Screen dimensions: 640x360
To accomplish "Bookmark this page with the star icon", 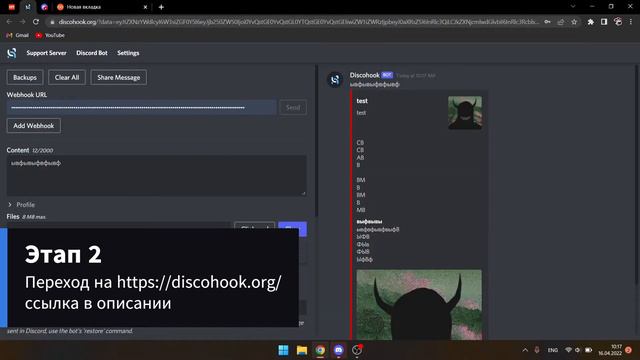I will click(x=574, y=22).
